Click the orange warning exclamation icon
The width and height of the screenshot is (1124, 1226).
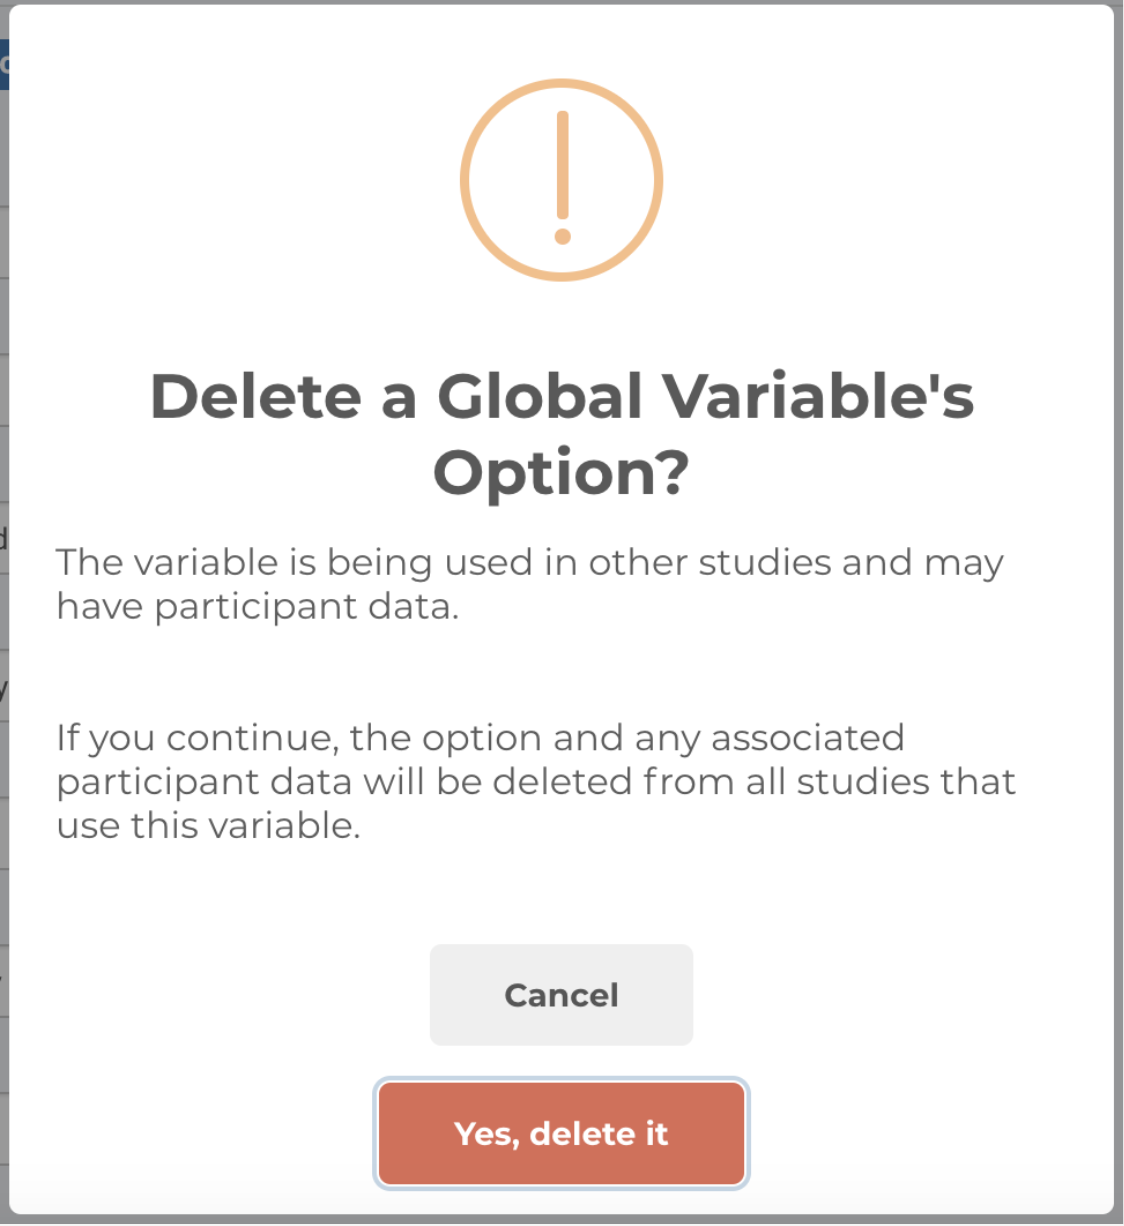click(561, 180)
